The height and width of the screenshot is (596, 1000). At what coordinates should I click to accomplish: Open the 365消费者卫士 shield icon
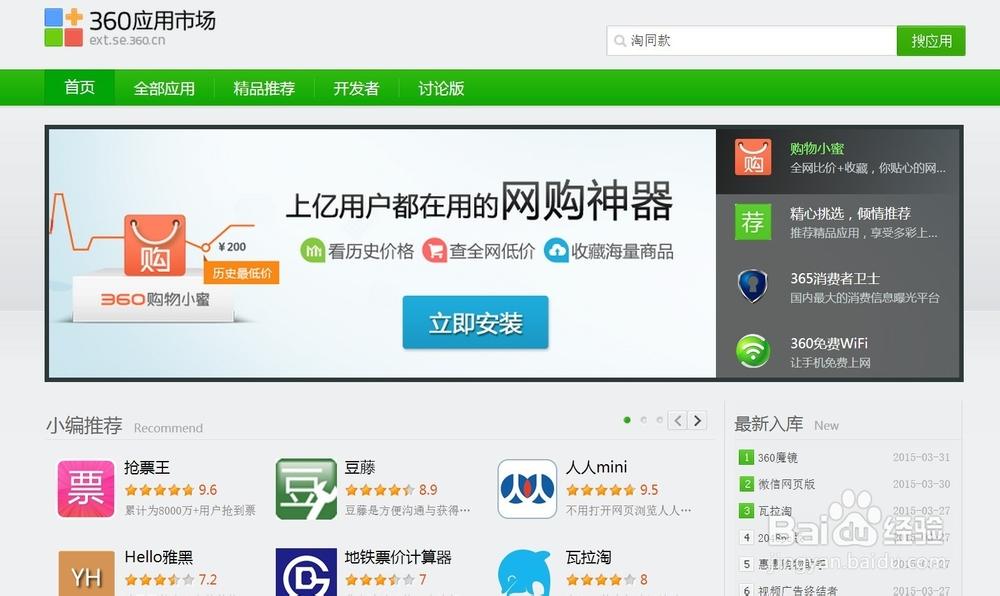point(753,286)
